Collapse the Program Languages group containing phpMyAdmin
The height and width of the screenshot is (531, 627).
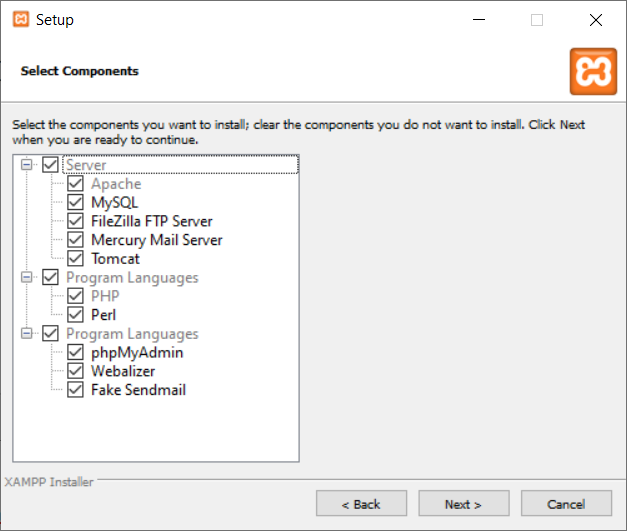(26, 333)
